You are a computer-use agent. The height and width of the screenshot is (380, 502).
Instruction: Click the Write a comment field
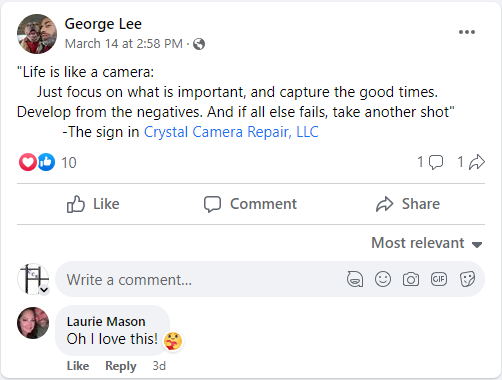[x=200, y=279]
